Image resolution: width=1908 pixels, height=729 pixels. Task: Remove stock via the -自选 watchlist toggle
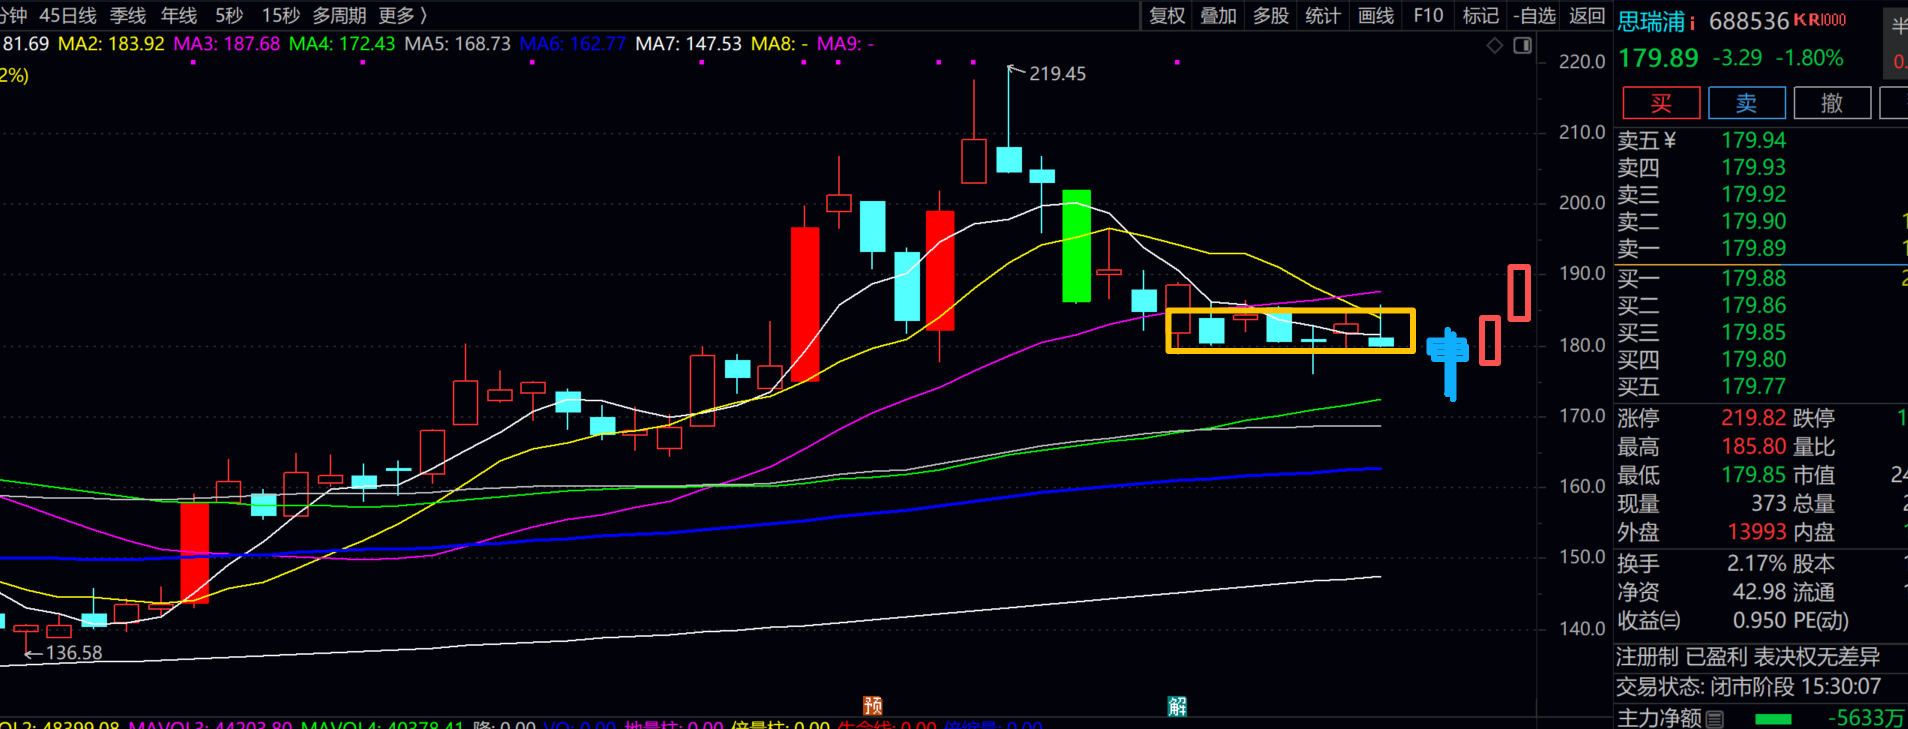coord(1534,15)
